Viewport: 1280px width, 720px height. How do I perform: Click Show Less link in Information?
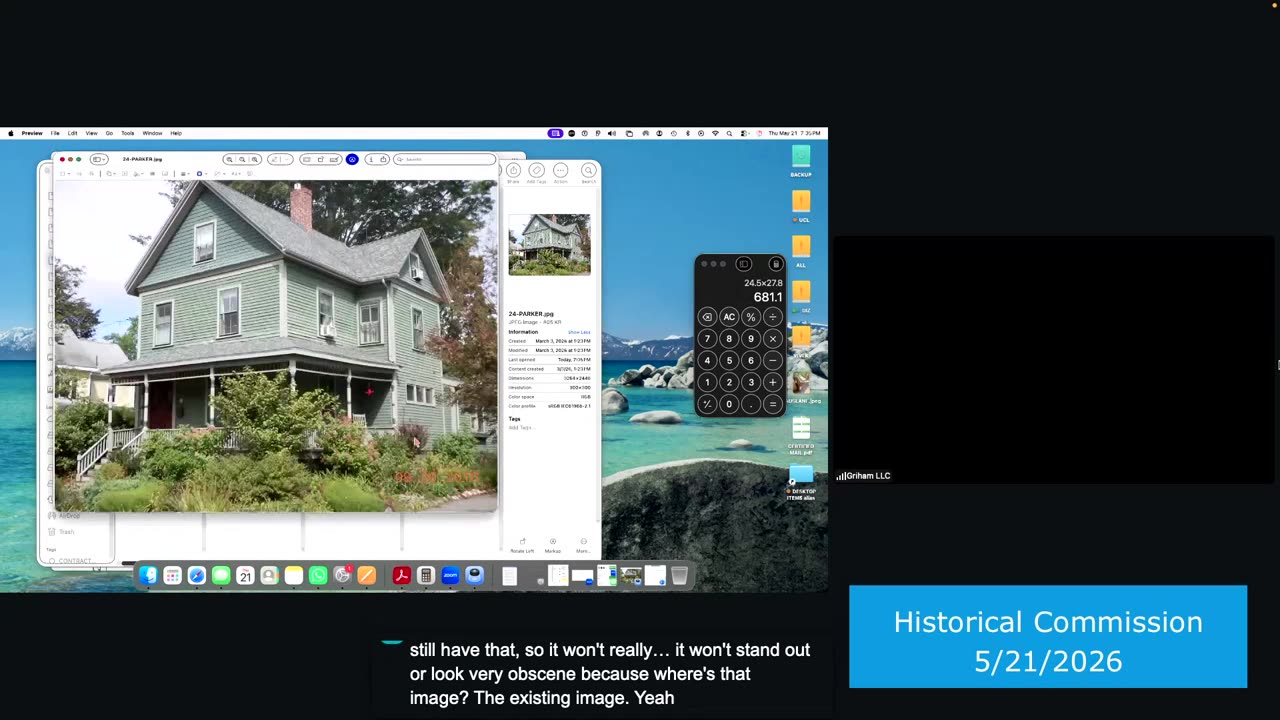pos(579,332)
